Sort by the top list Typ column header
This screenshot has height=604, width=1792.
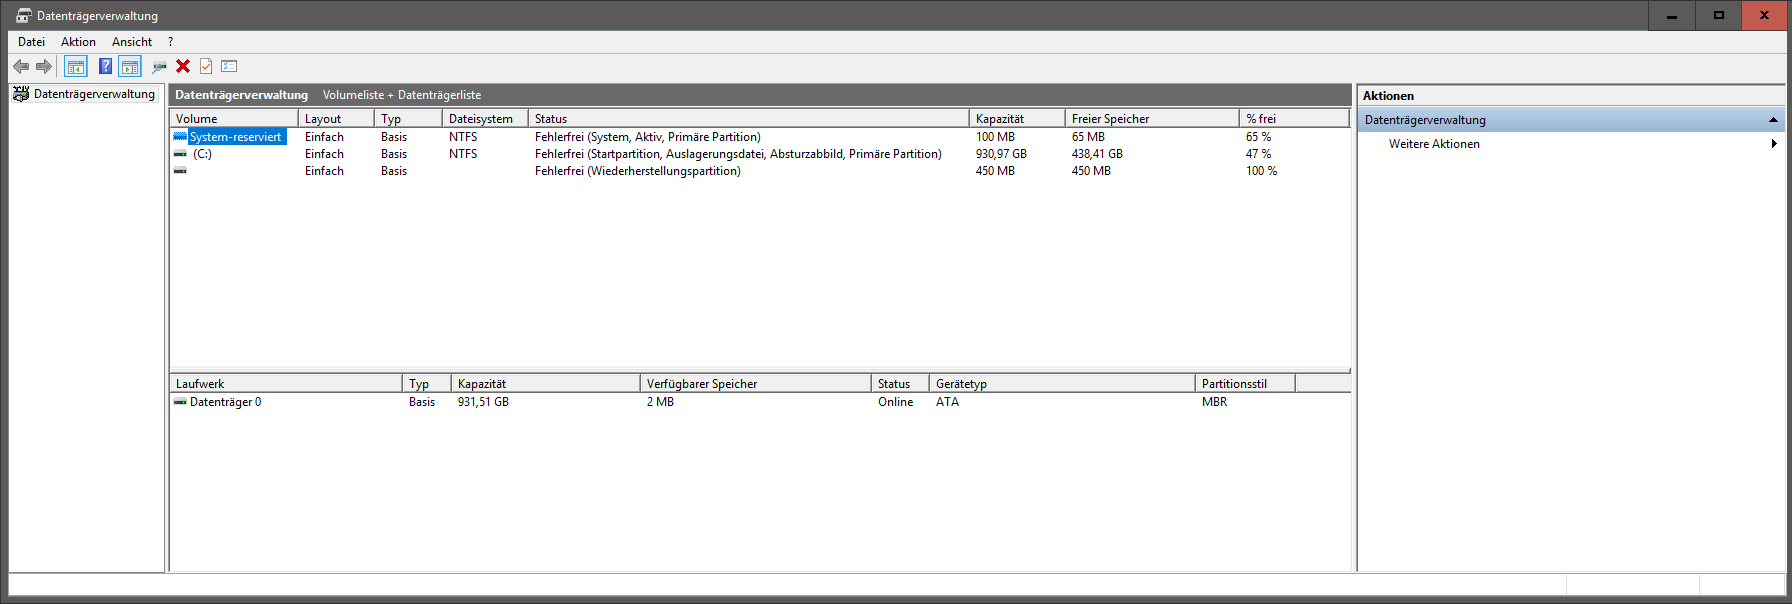tap(408, 118)
